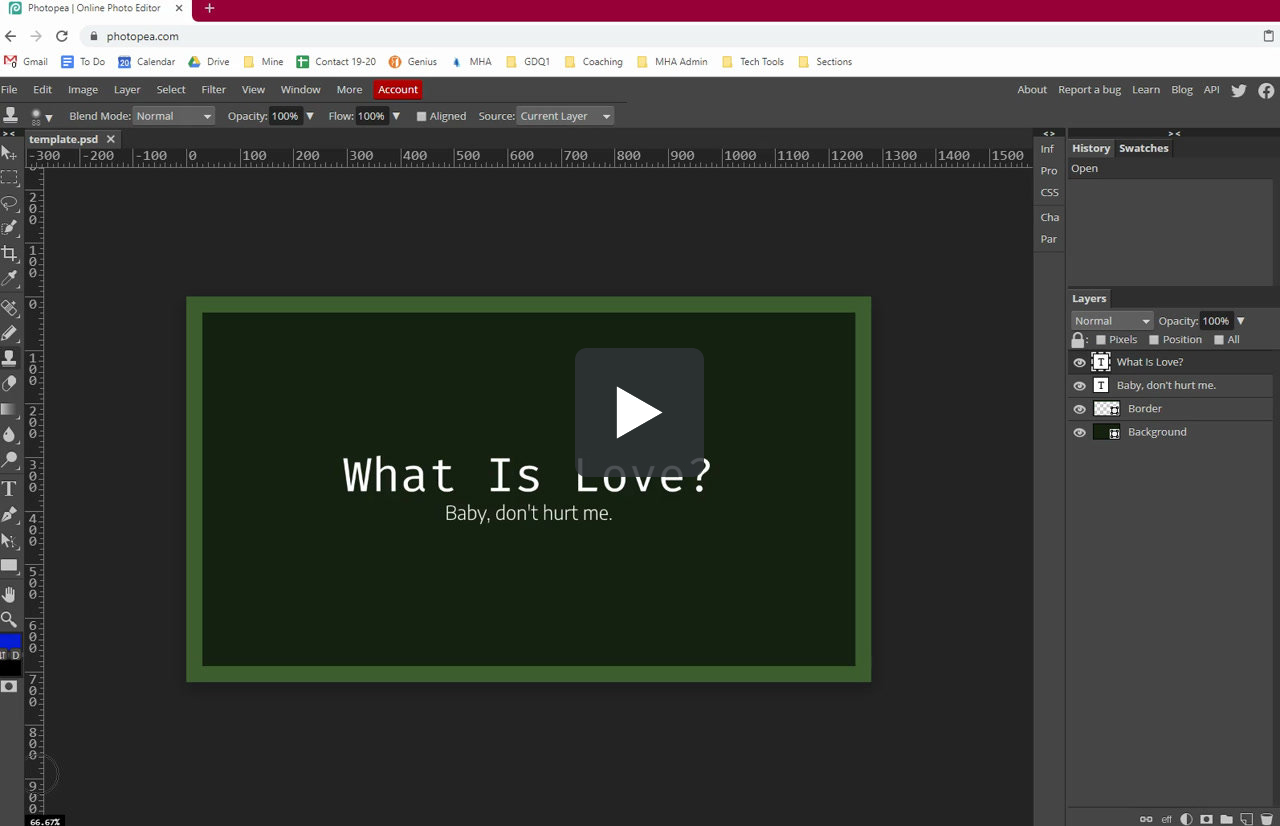Viewport: 1280px width, 826px height.
Task: Switch to the Swatches tab
Action: 1144,148
